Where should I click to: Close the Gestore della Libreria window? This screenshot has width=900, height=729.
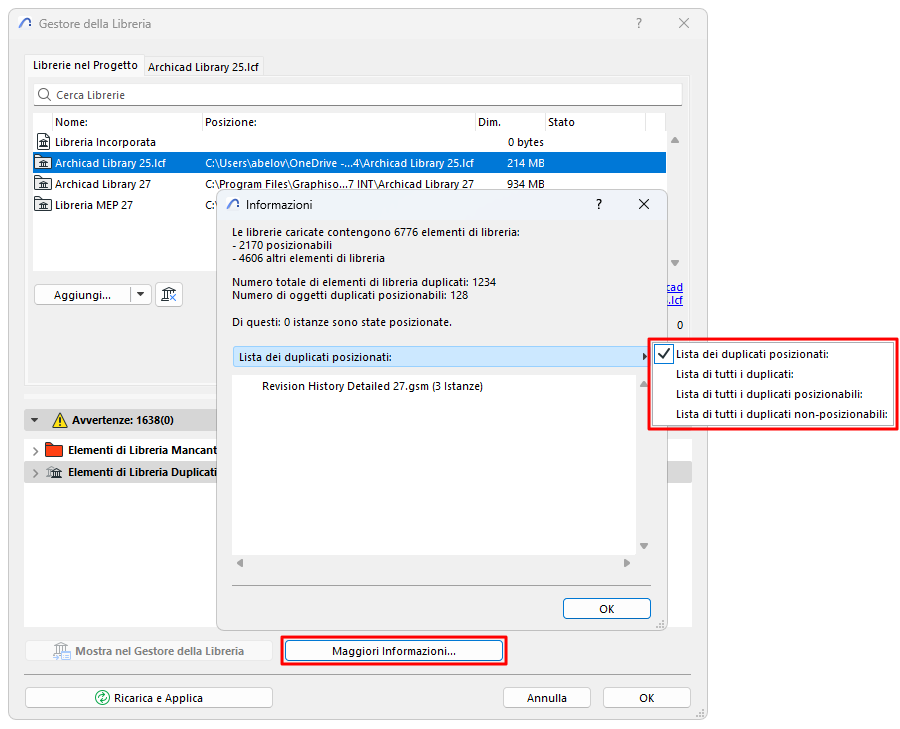pos(684,24)
